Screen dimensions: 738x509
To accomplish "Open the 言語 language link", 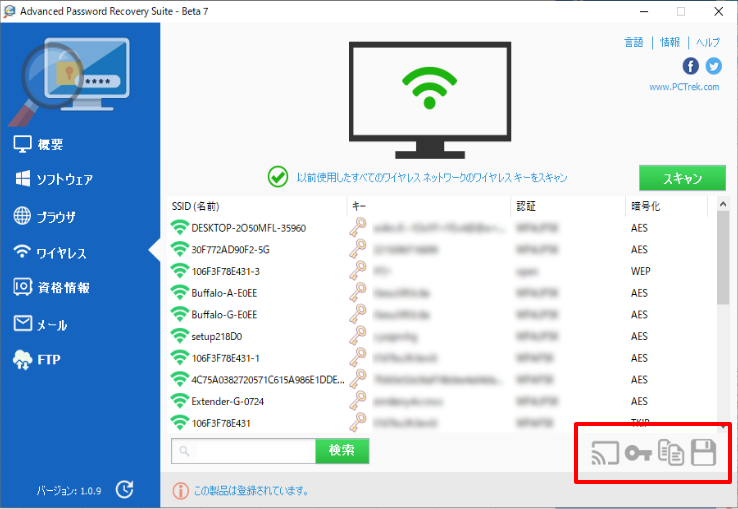I will tap(634, 42).
